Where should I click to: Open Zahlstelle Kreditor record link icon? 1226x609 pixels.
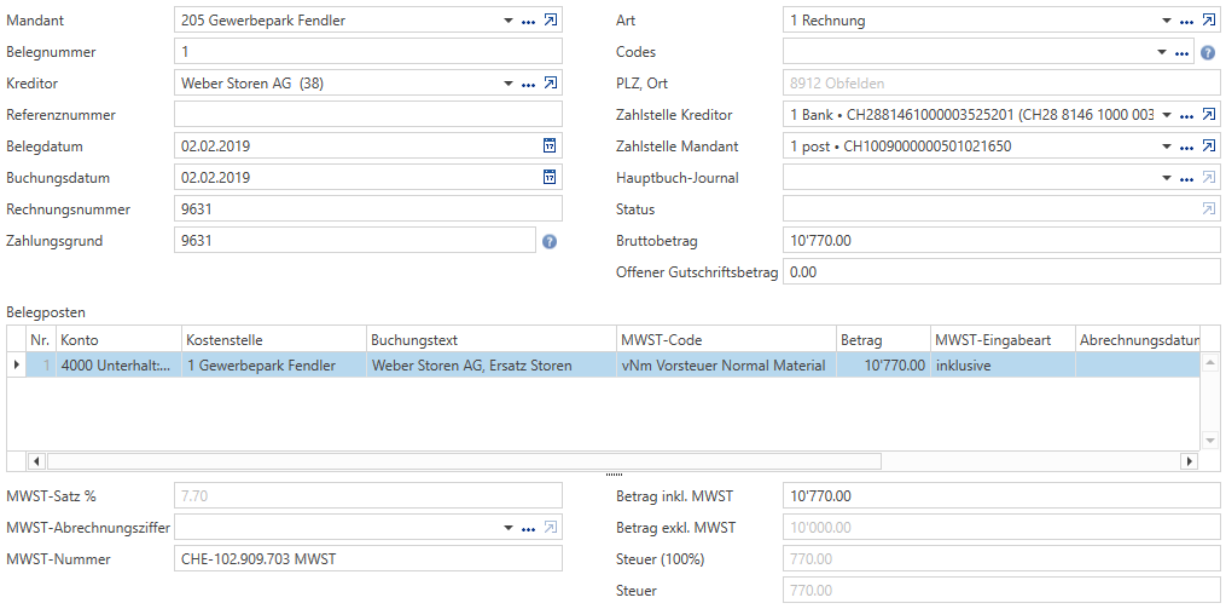click(1209, 114)
